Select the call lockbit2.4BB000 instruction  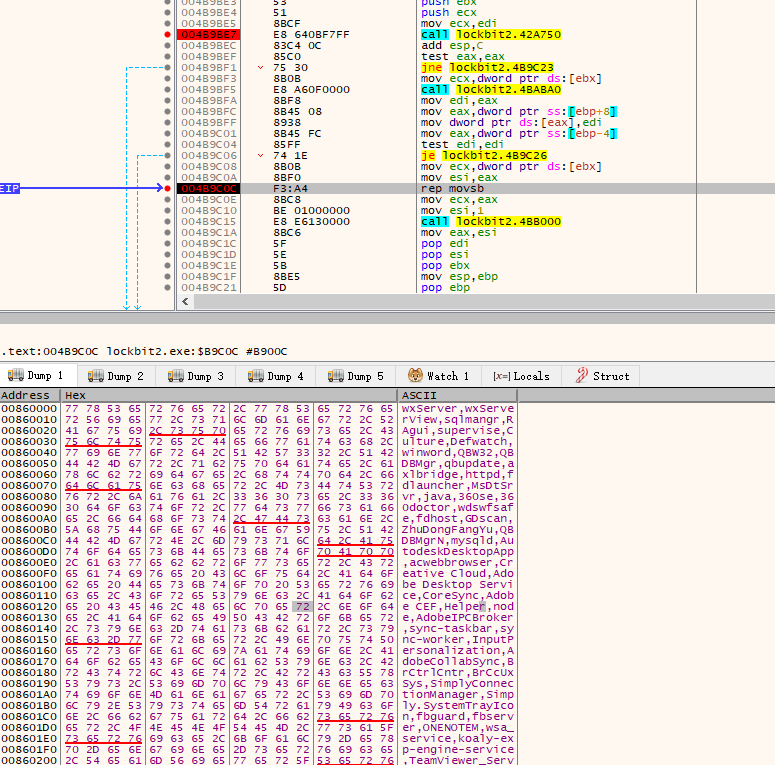[x=475, y=220]
